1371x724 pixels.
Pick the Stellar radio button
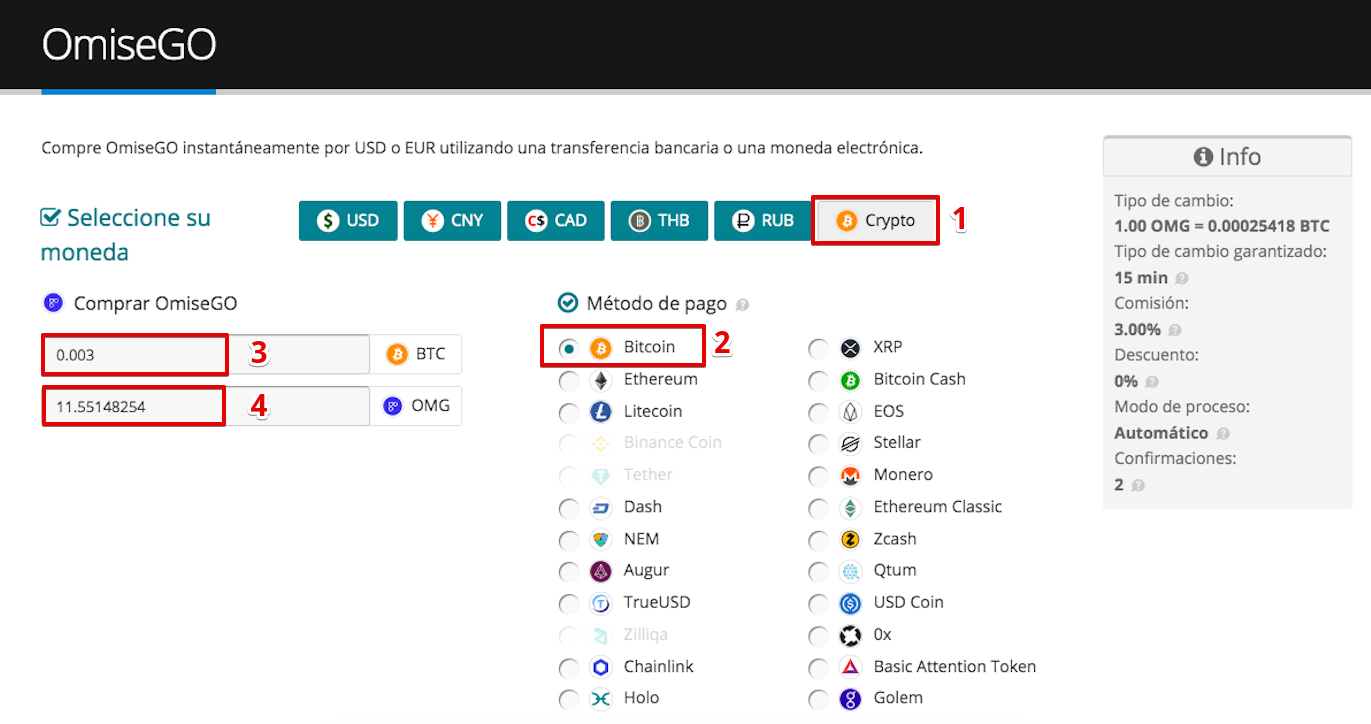[819, 443]
